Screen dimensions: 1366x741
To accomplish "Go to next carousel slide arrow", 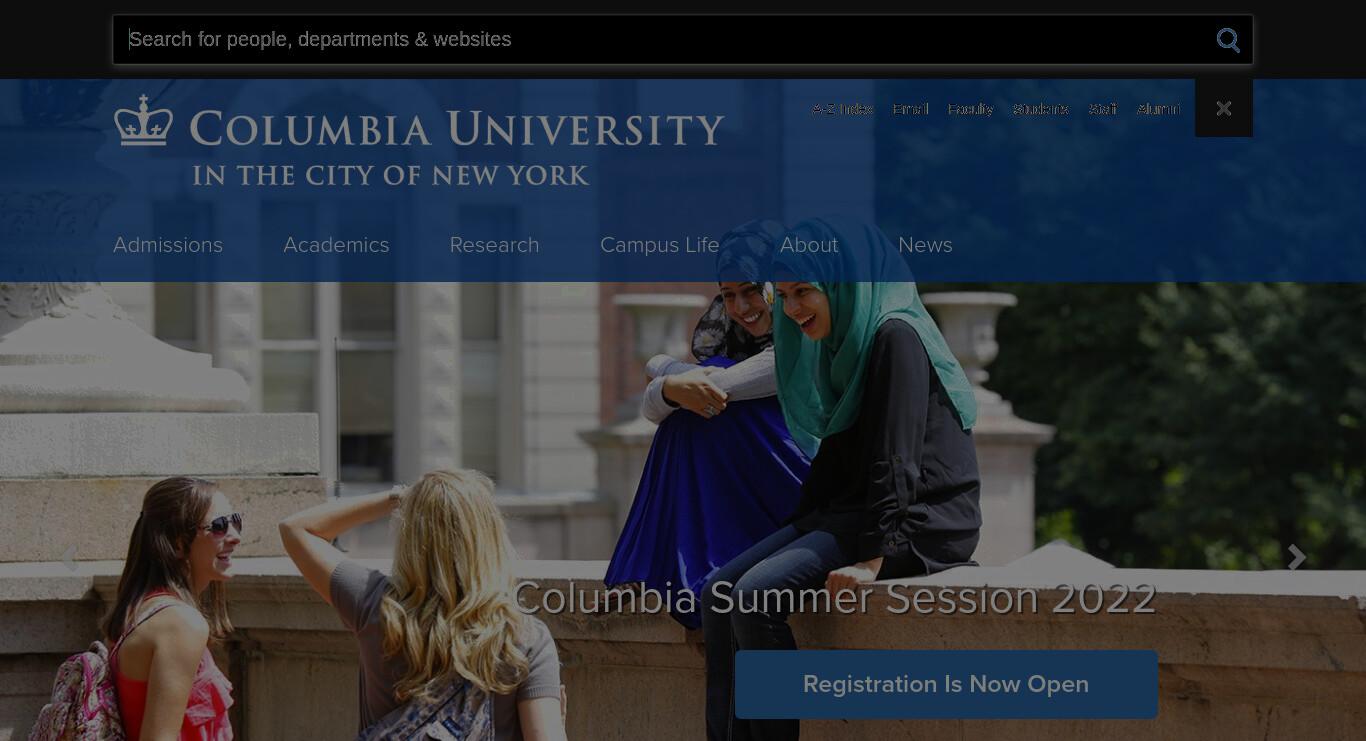I will (x=1297, y=558).
